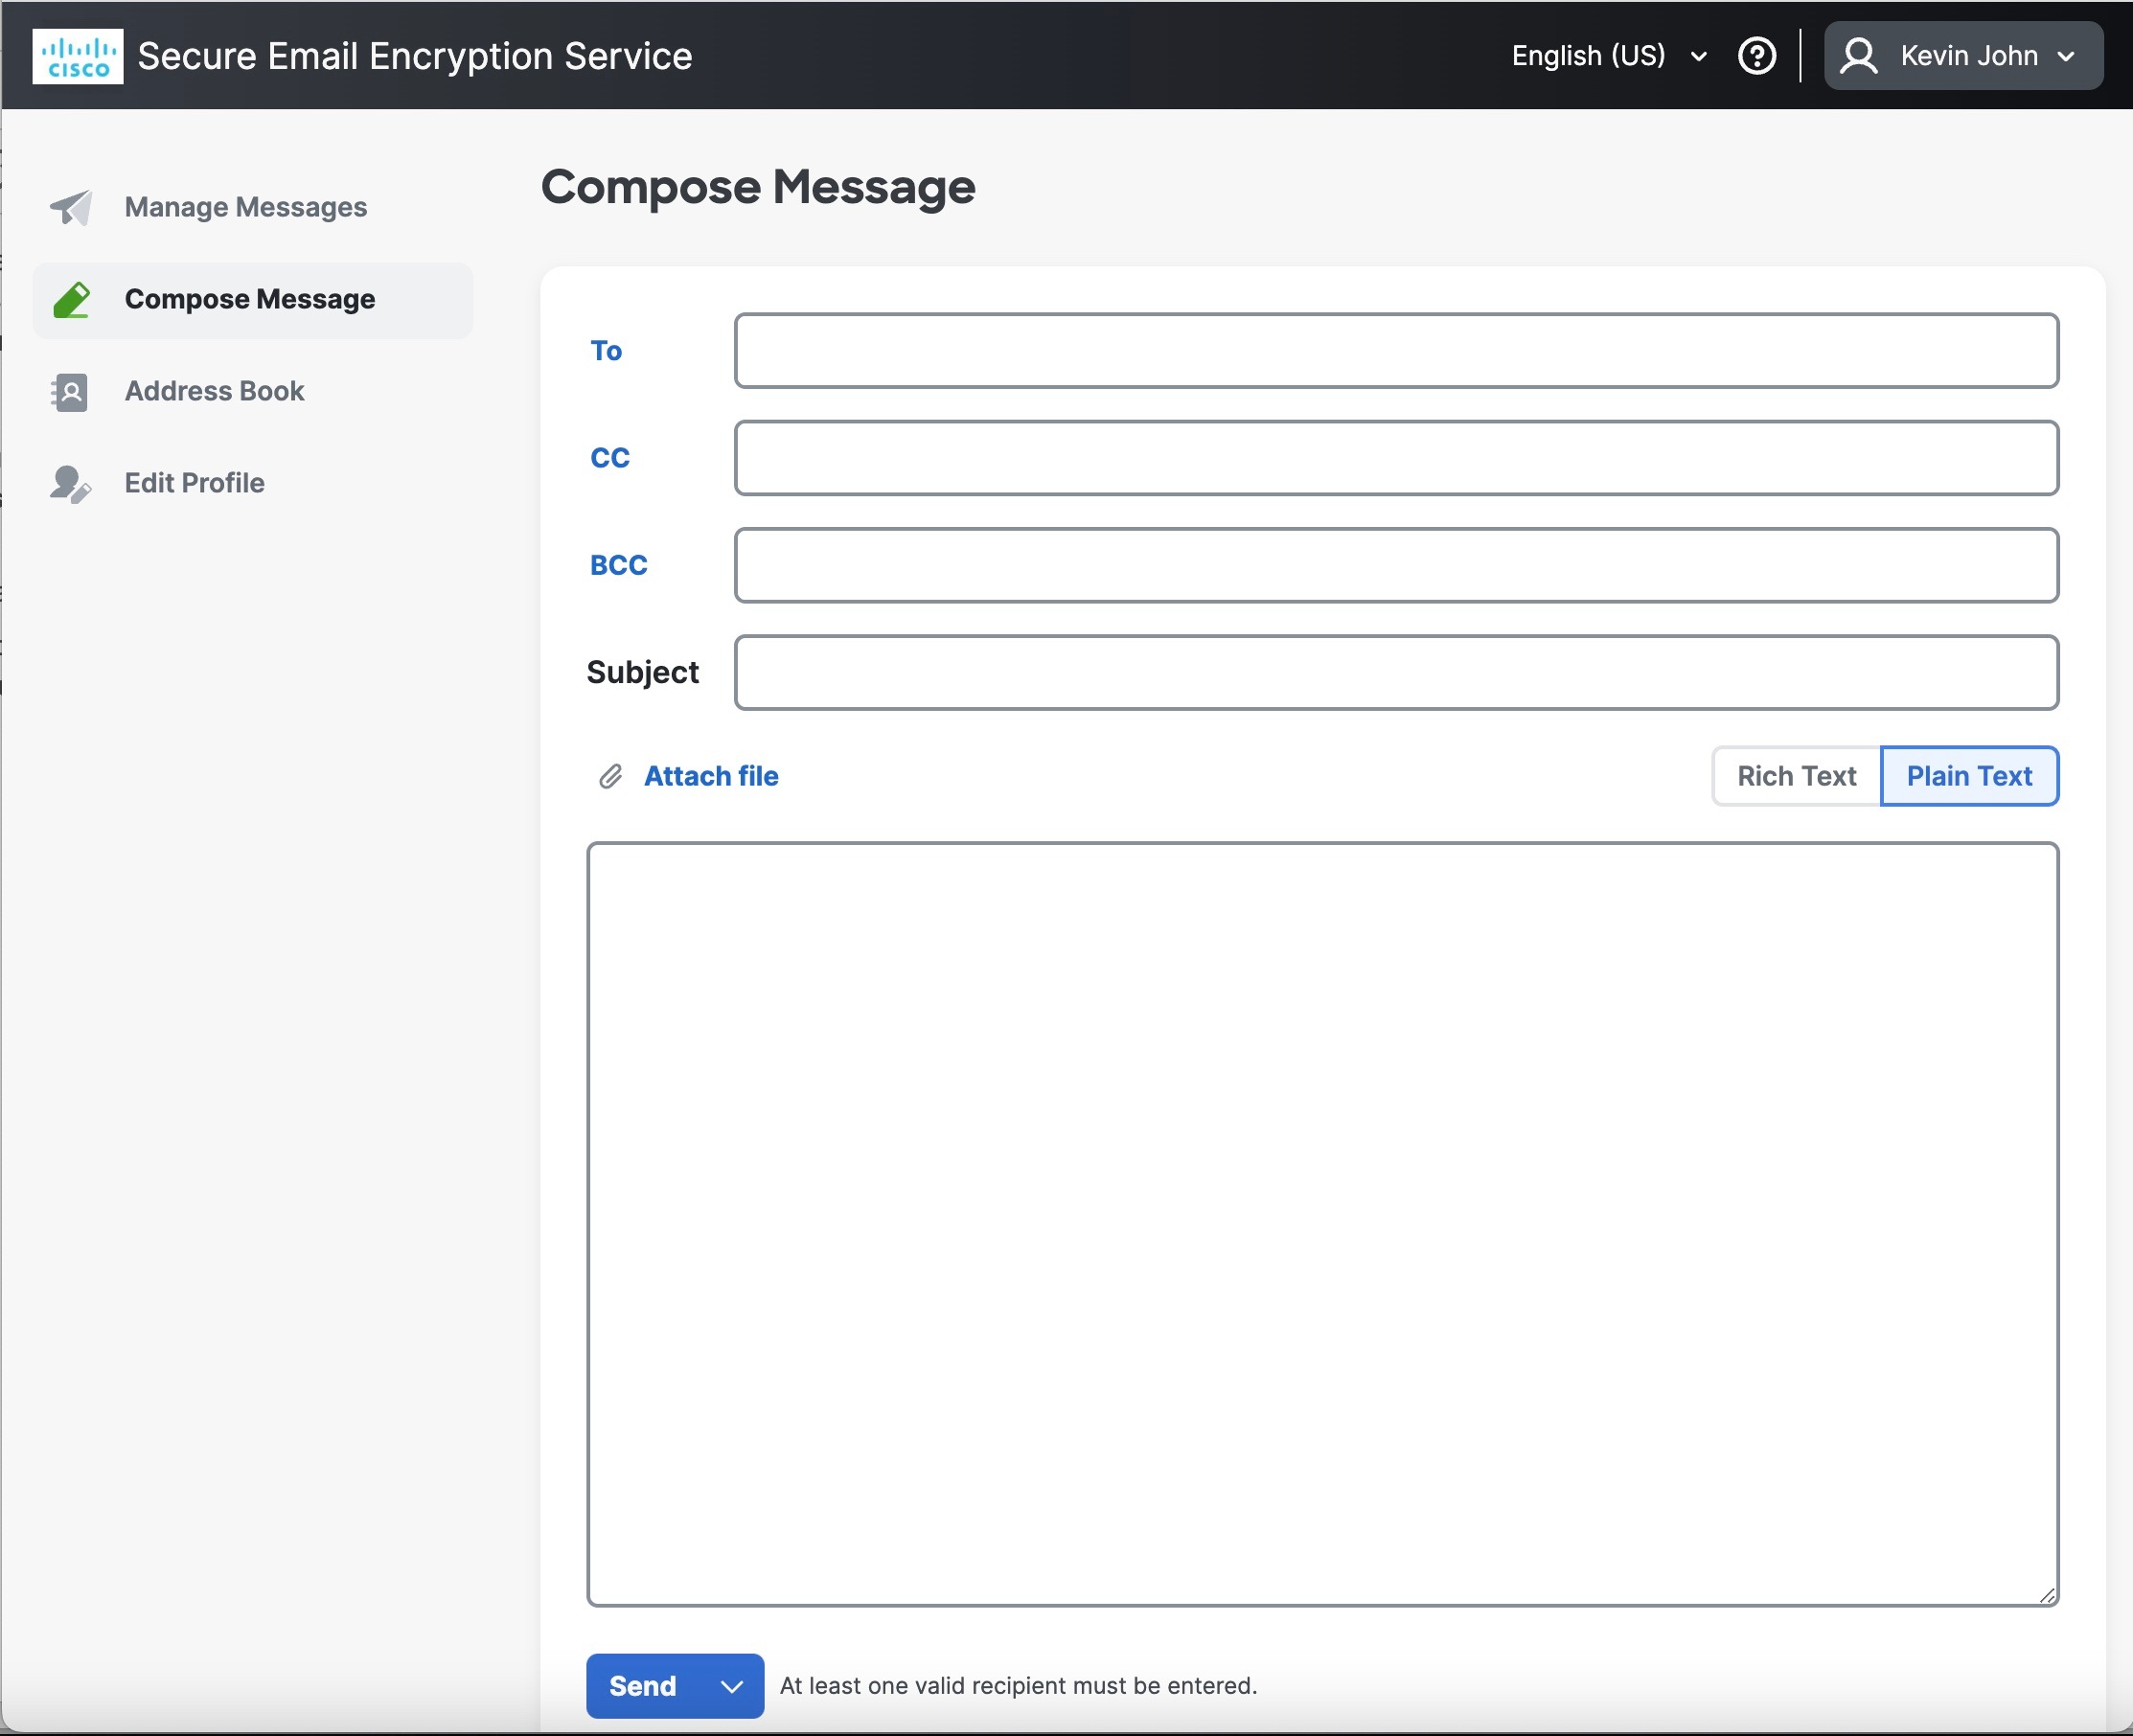Viewport: 2133px width, 1736px height.
Task: Open the Address Book contact icon
Action: tap(70, 391)
